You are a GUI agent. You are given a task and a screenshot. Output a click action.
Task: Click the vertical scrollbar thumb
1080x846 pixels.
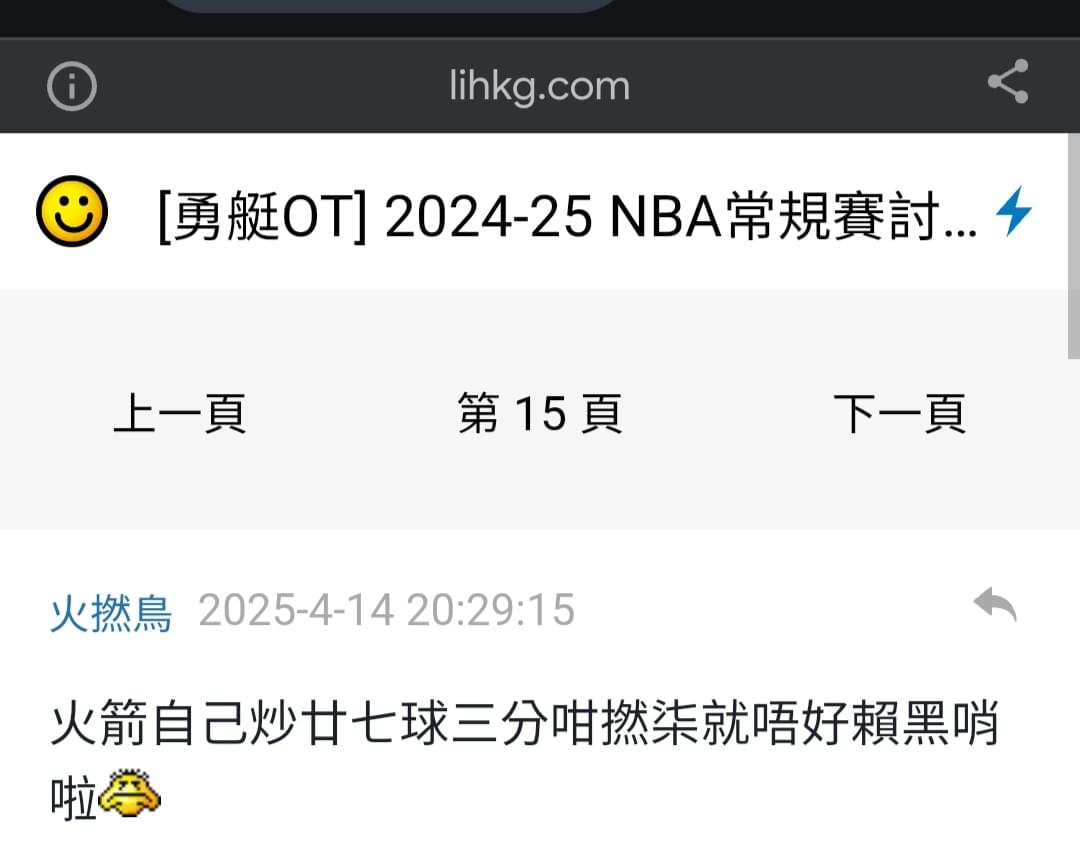(1073, 246)
